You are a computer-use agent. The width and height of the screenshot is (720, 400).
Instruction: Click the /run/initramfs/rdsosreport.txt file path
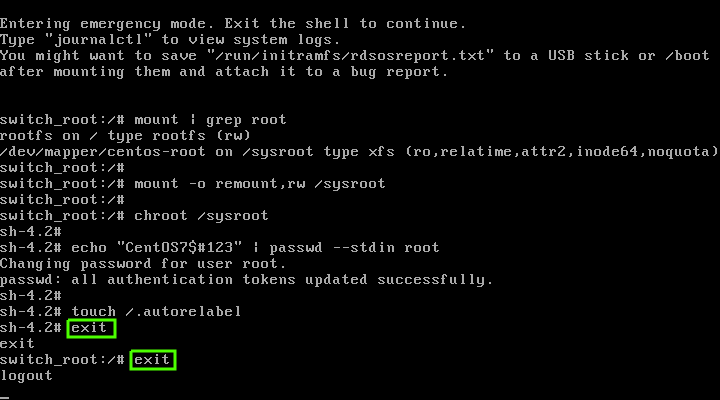pyautogui.click(x=350, y=56)
